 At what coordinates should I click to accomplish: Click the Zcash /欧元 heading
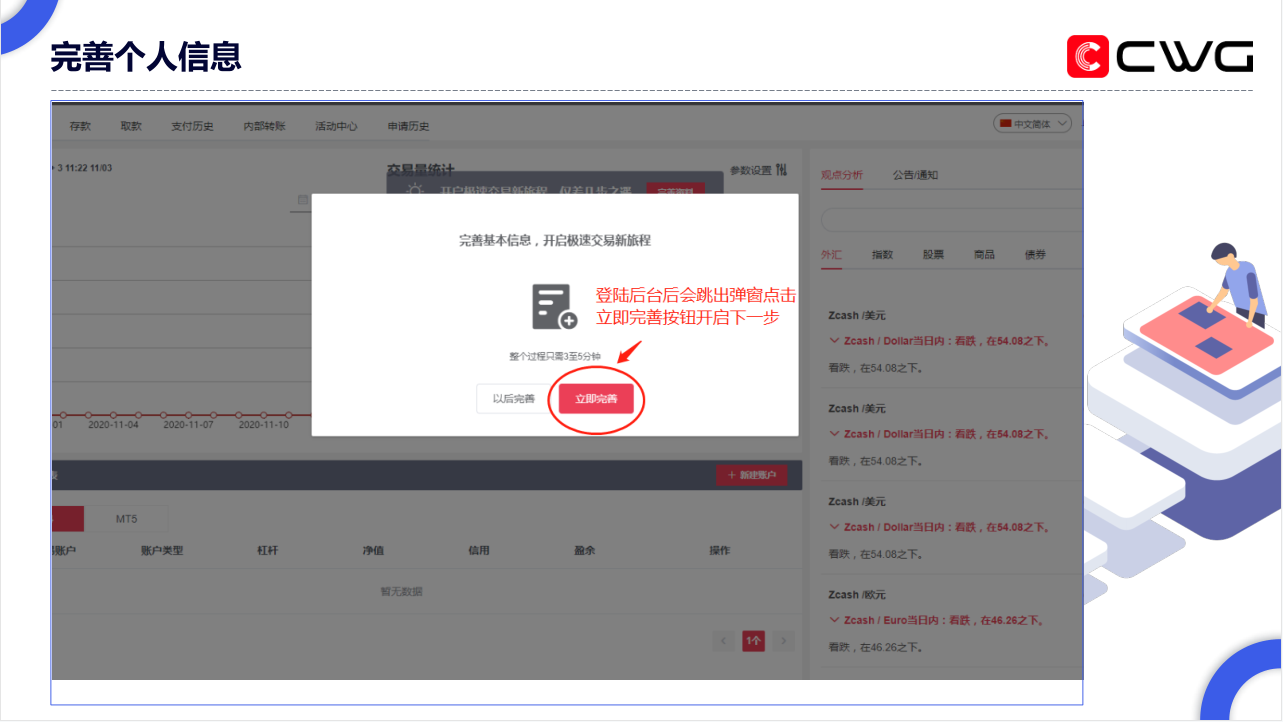tap(857, 594)
